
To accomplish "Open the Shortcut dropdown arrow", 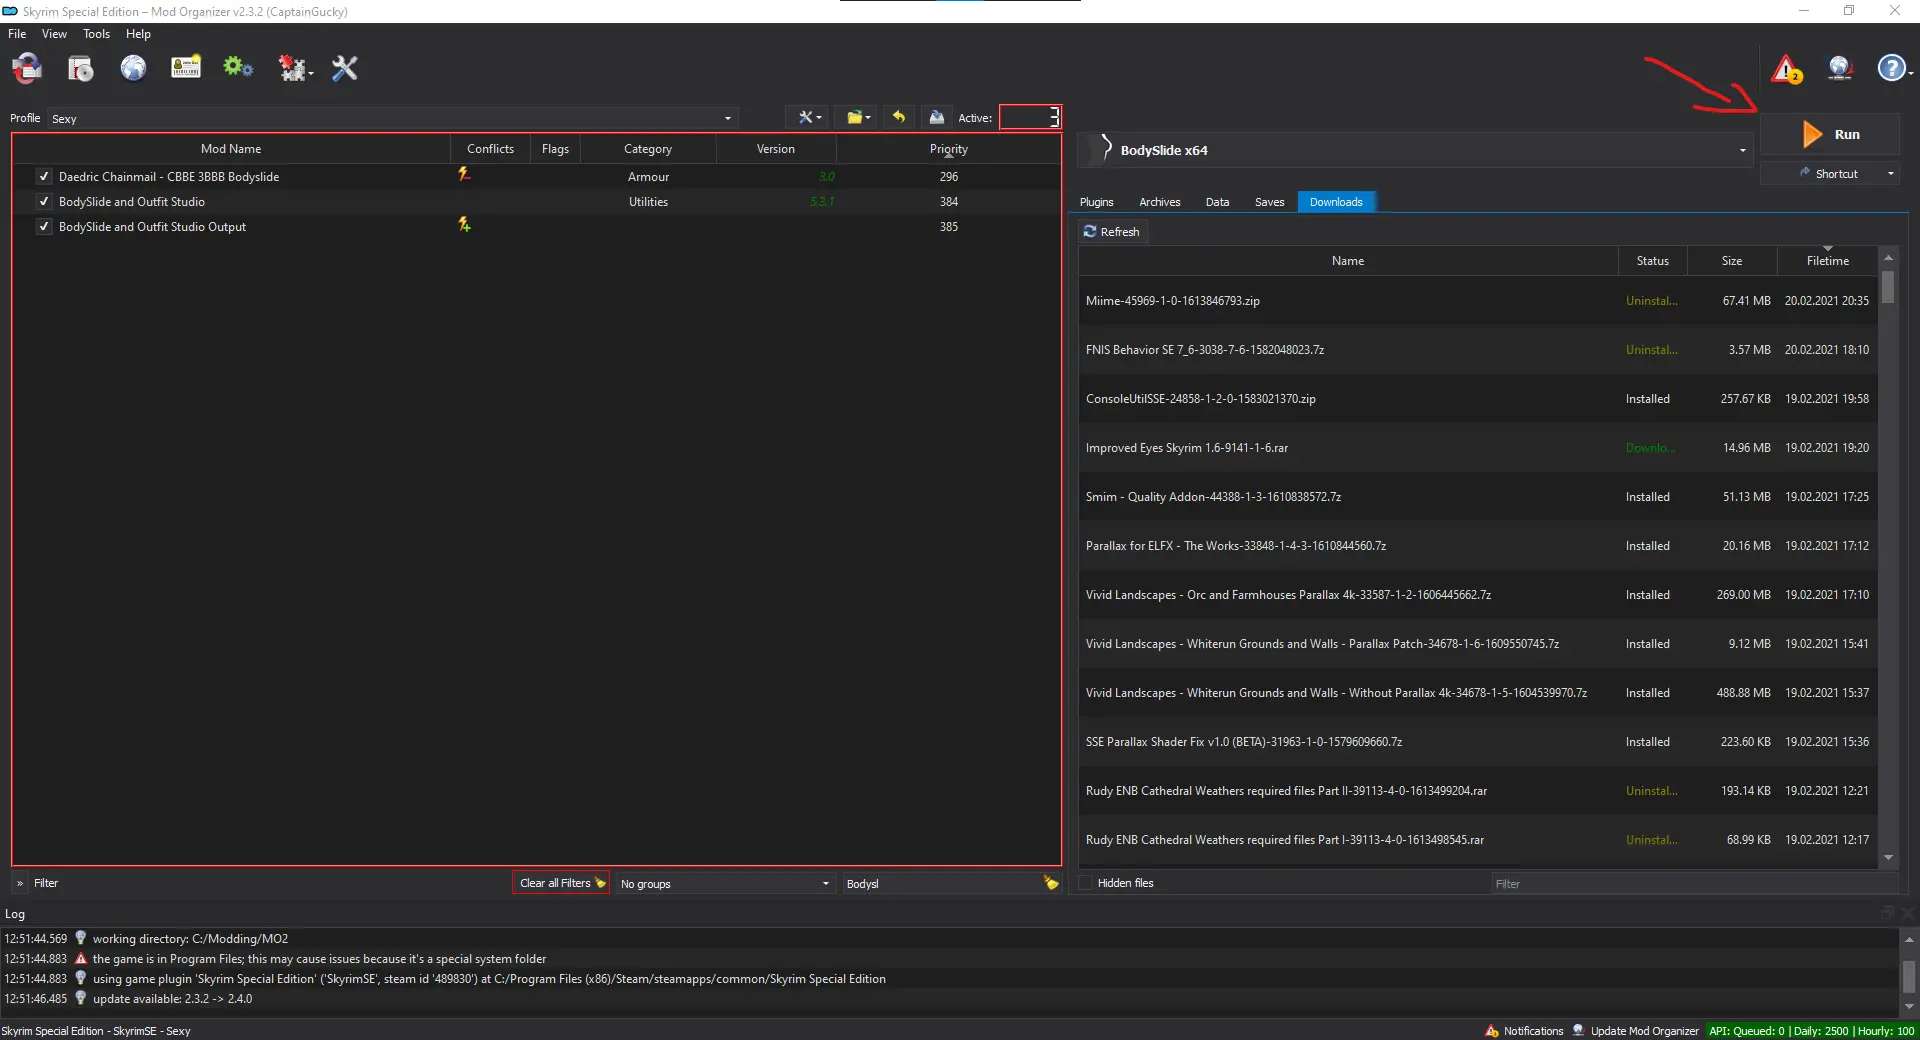I will click(1890, 174).
